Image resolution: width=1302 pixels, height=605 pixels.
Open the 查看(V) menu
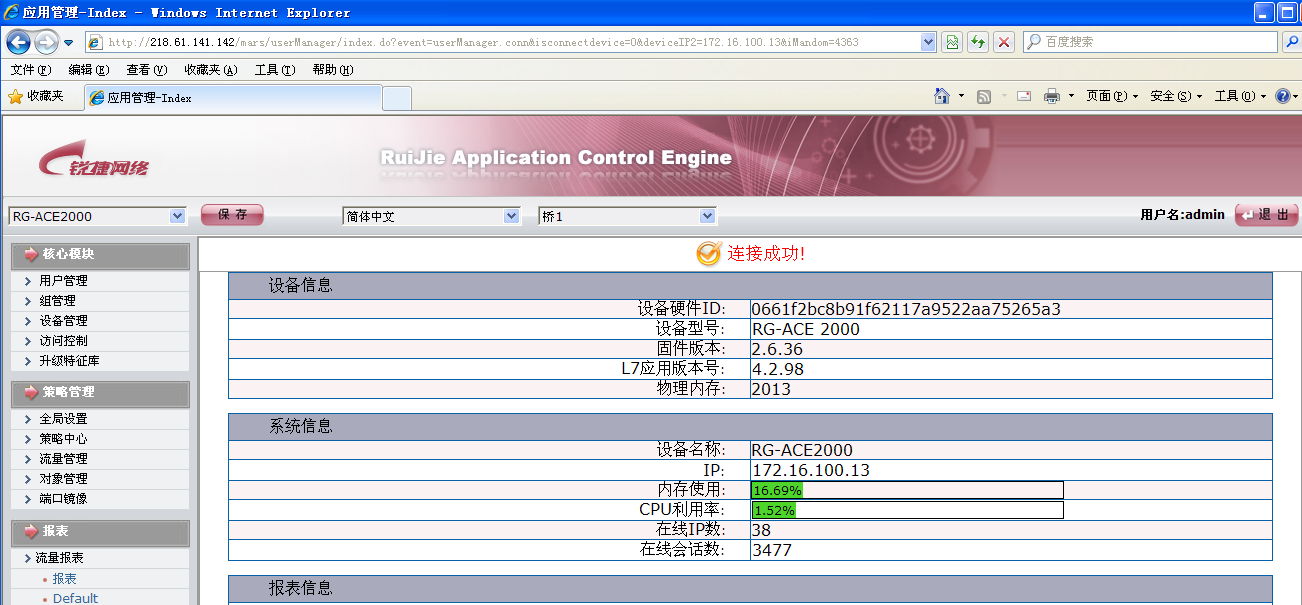coord(146,69)
